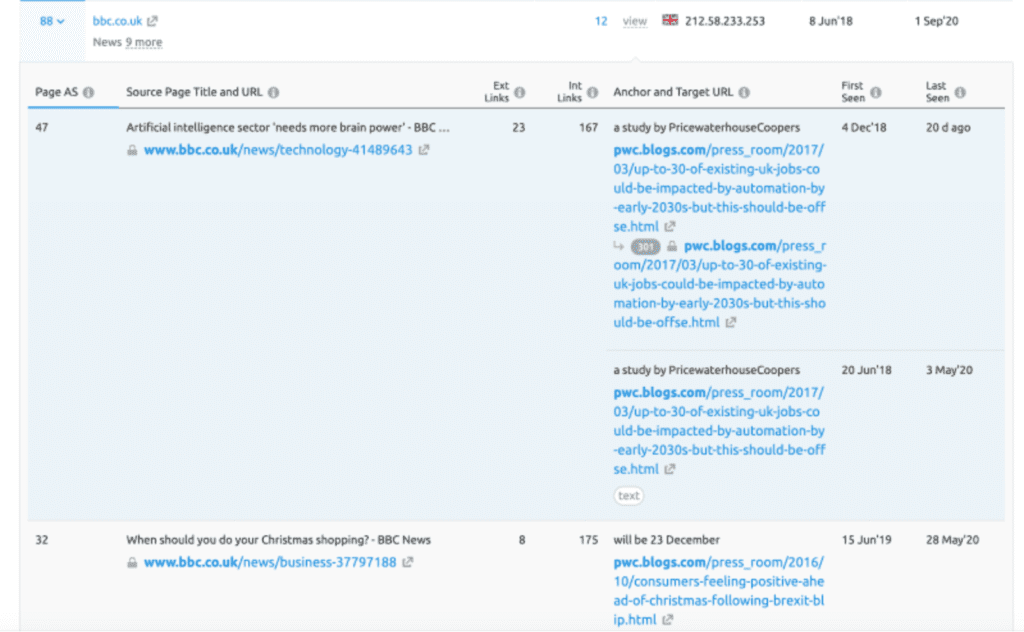Select title 'When should you do your Christmas shopping?'

tap(278, 540)
